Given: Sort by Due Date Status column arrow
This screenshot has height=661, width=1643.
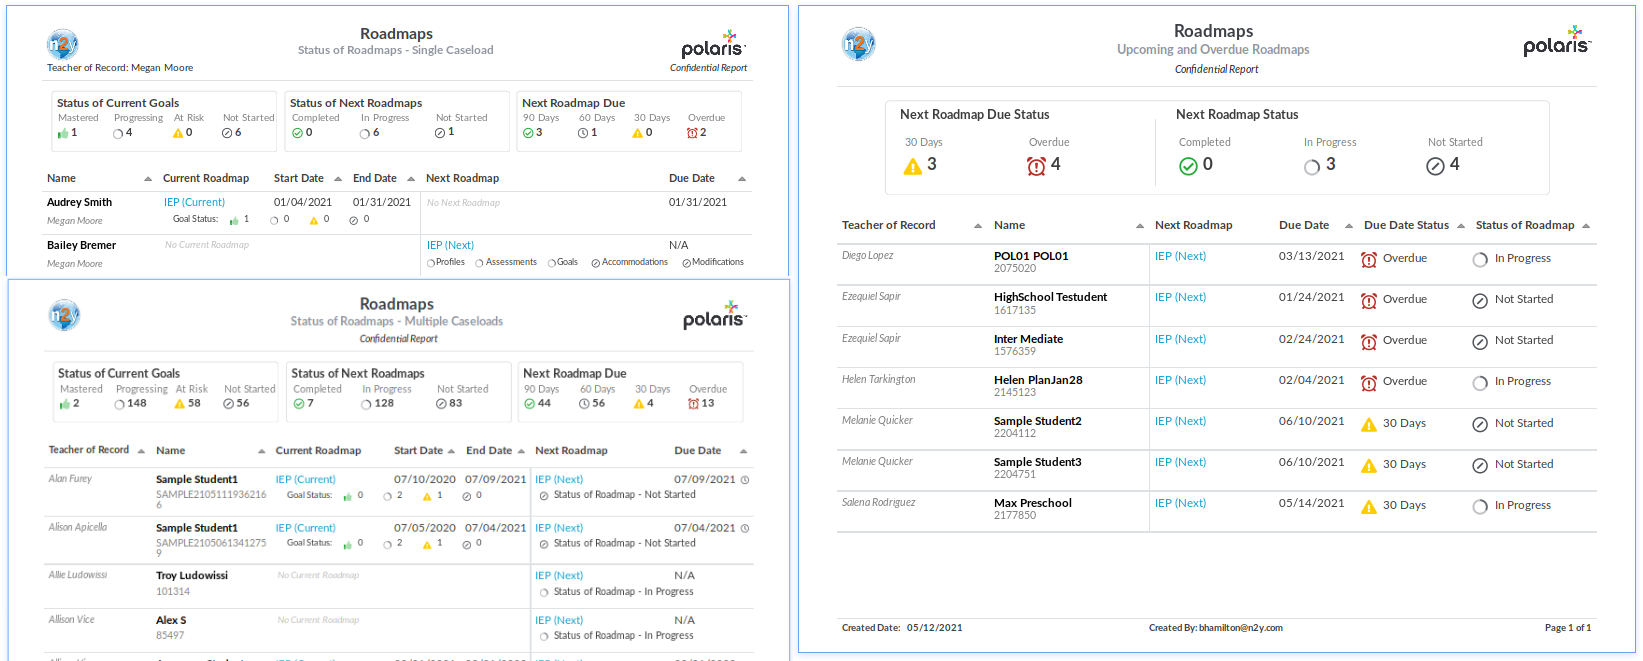Looking at the screenshot, I should click(x=1461, y=226).
